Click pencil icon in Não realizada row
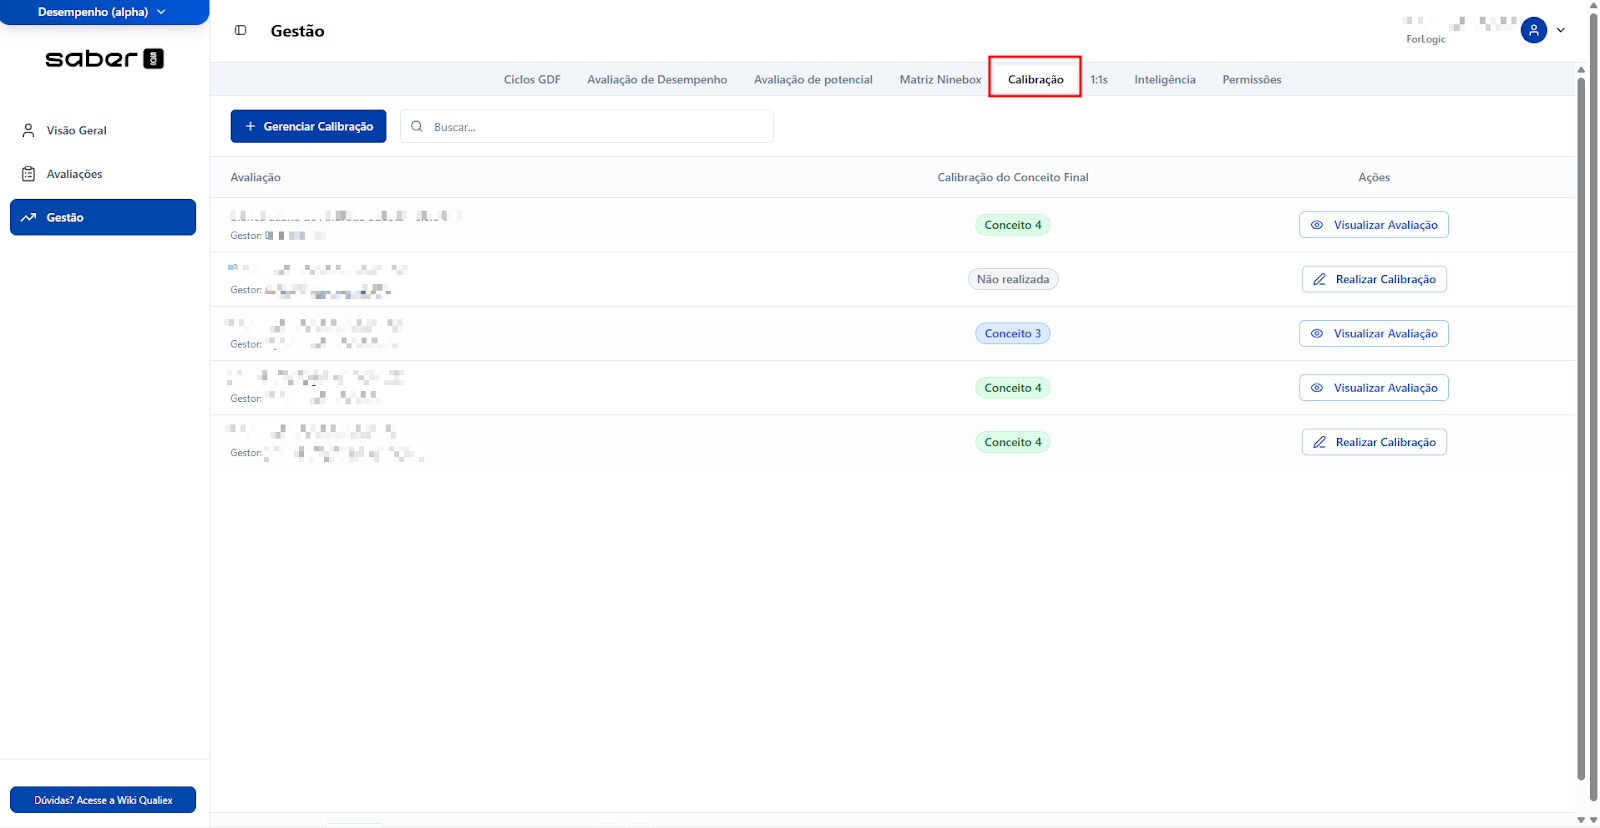The image size is (1600, 828). (x=1319, y=280)
